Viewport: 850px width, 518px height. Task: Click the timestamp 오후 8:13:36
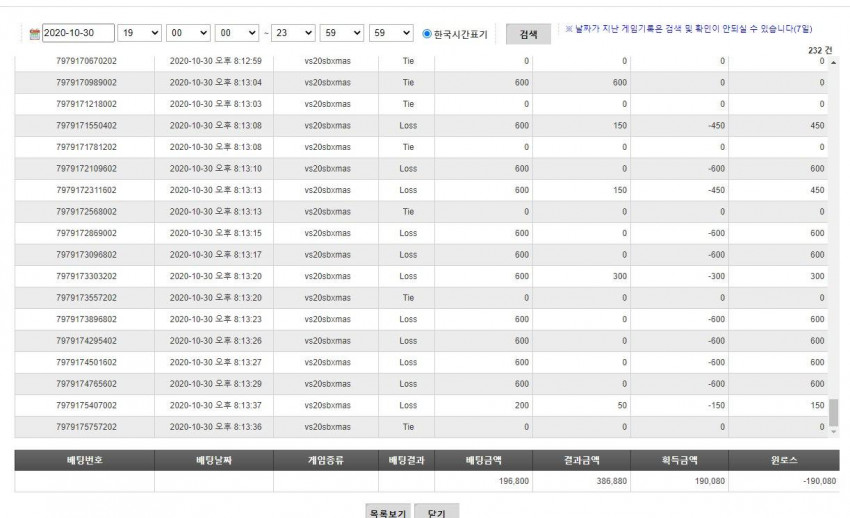239,427
